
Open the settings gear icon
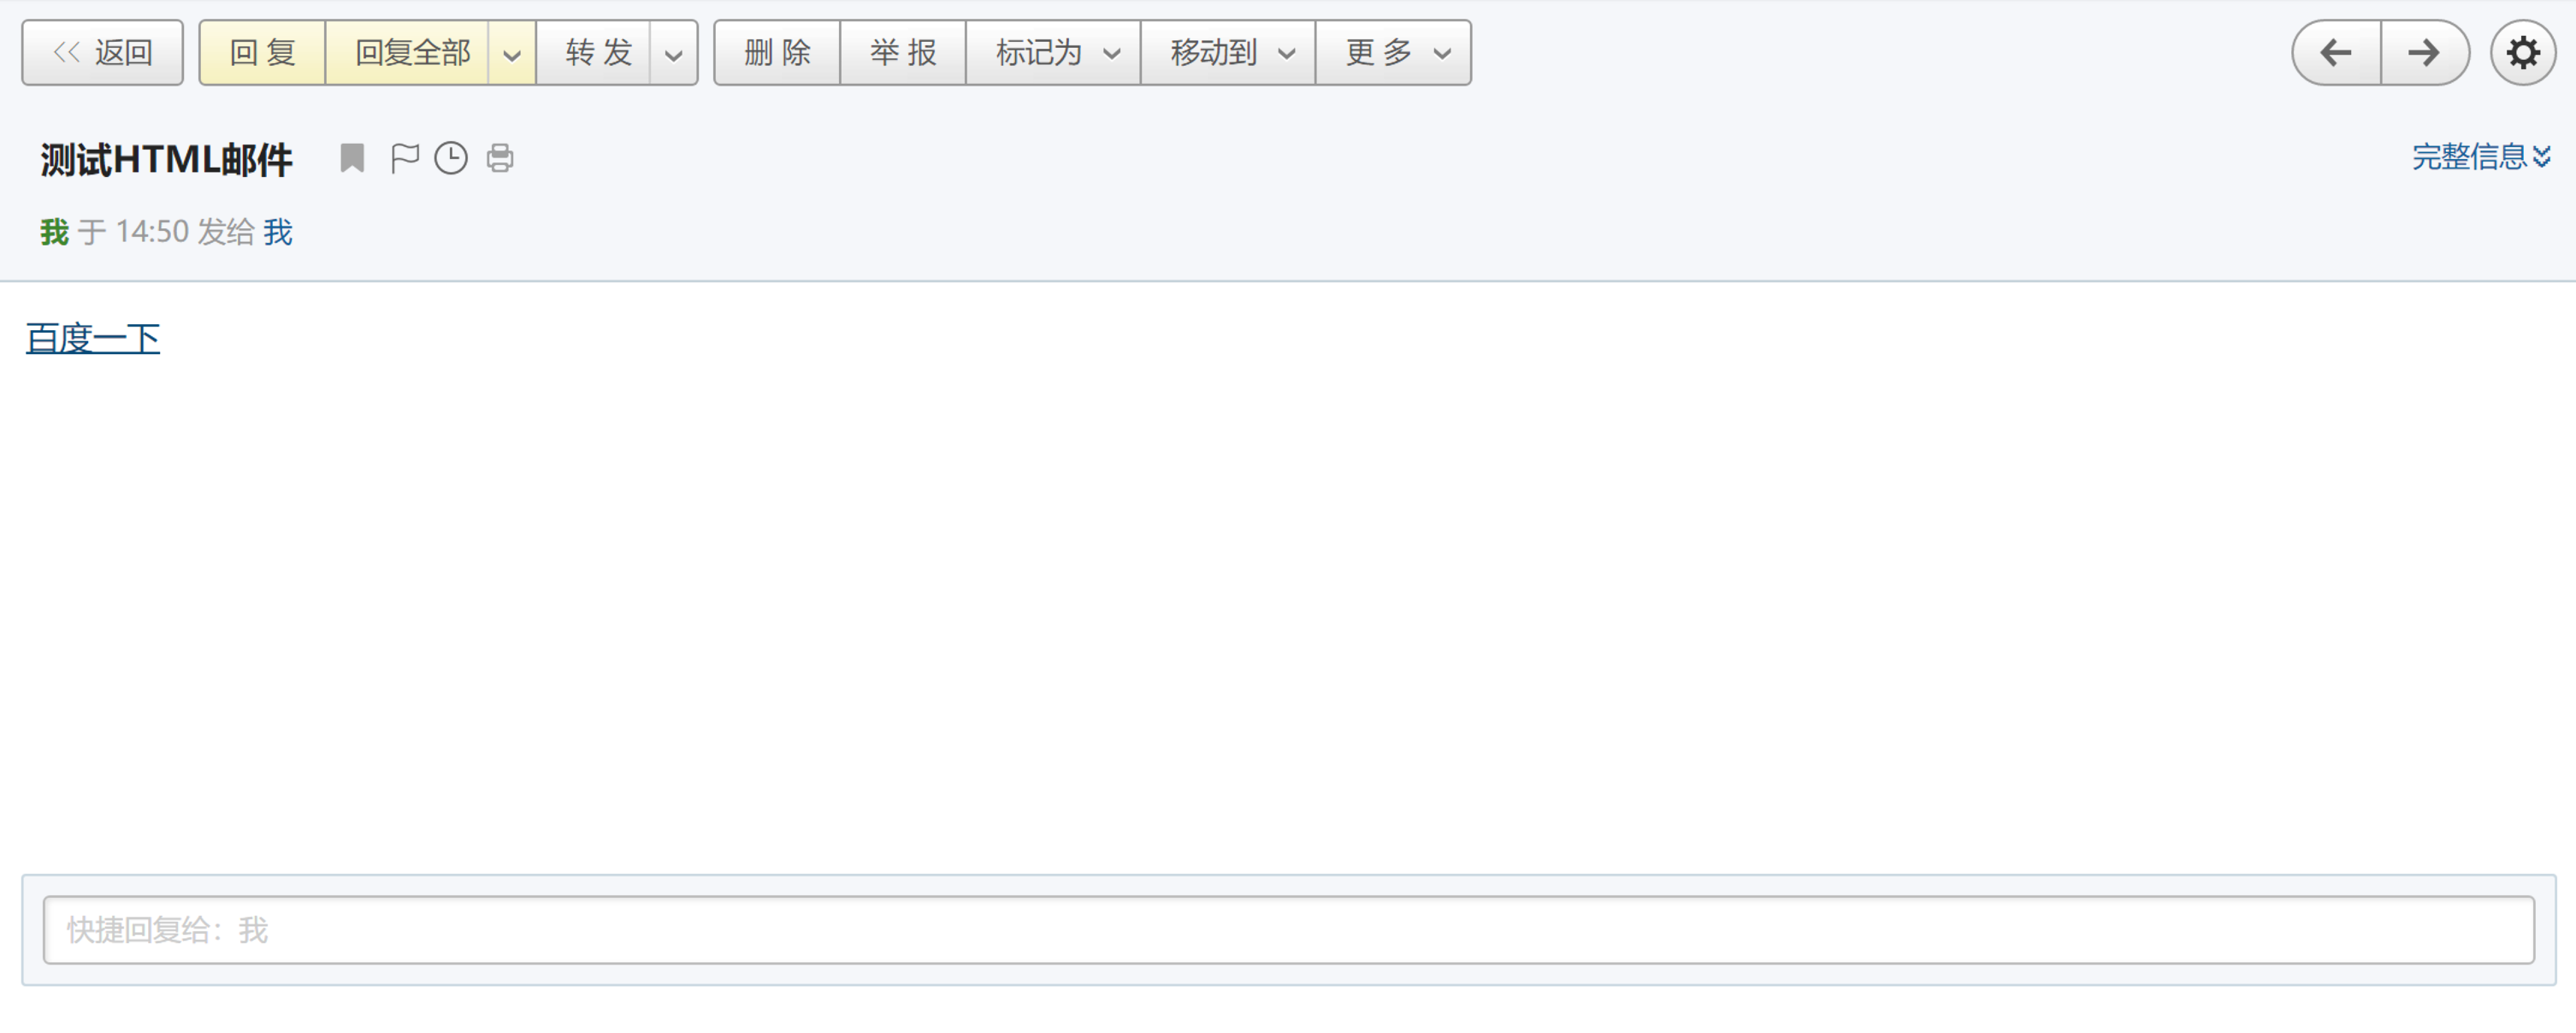pyautogui.click(x=2522, y=53)
